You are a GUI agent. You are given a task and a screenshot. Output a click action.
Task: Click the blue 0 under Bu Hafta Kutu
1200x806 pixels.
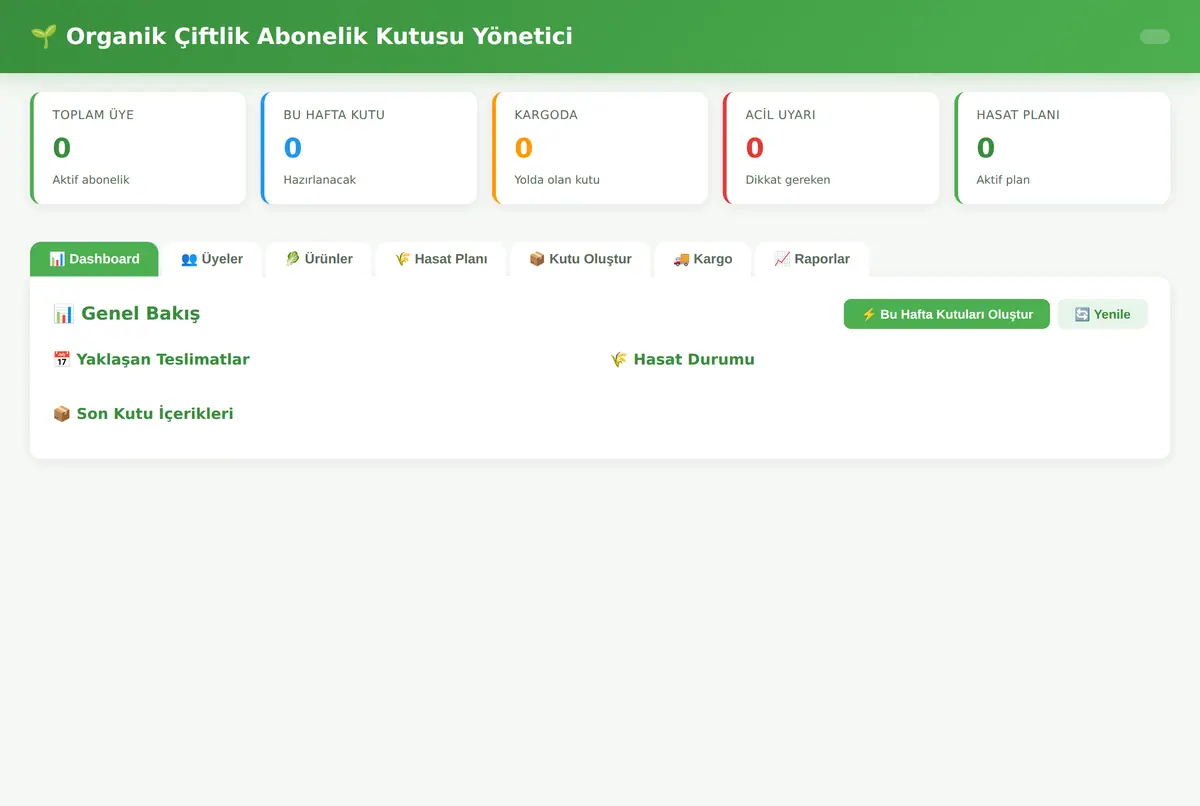click(293, 148)
